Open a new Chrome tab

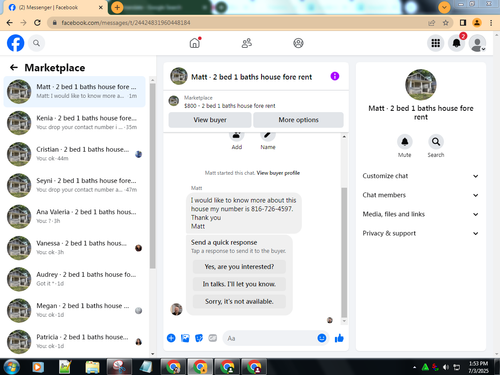coord(117,7)
